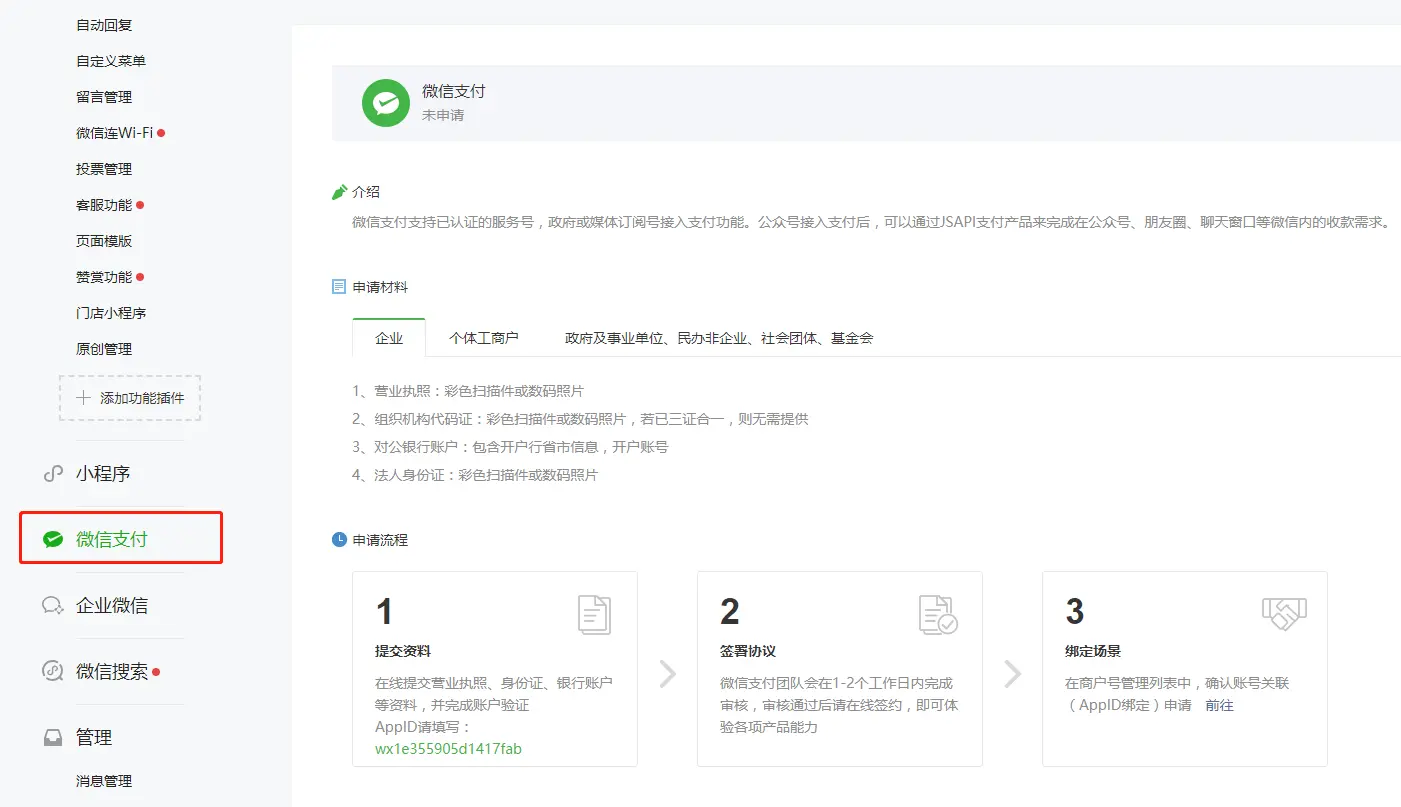This screenshot has height=807, width=1401.
Task: Click the document icon beside 申请材料
Action: (x=339, y=287)
